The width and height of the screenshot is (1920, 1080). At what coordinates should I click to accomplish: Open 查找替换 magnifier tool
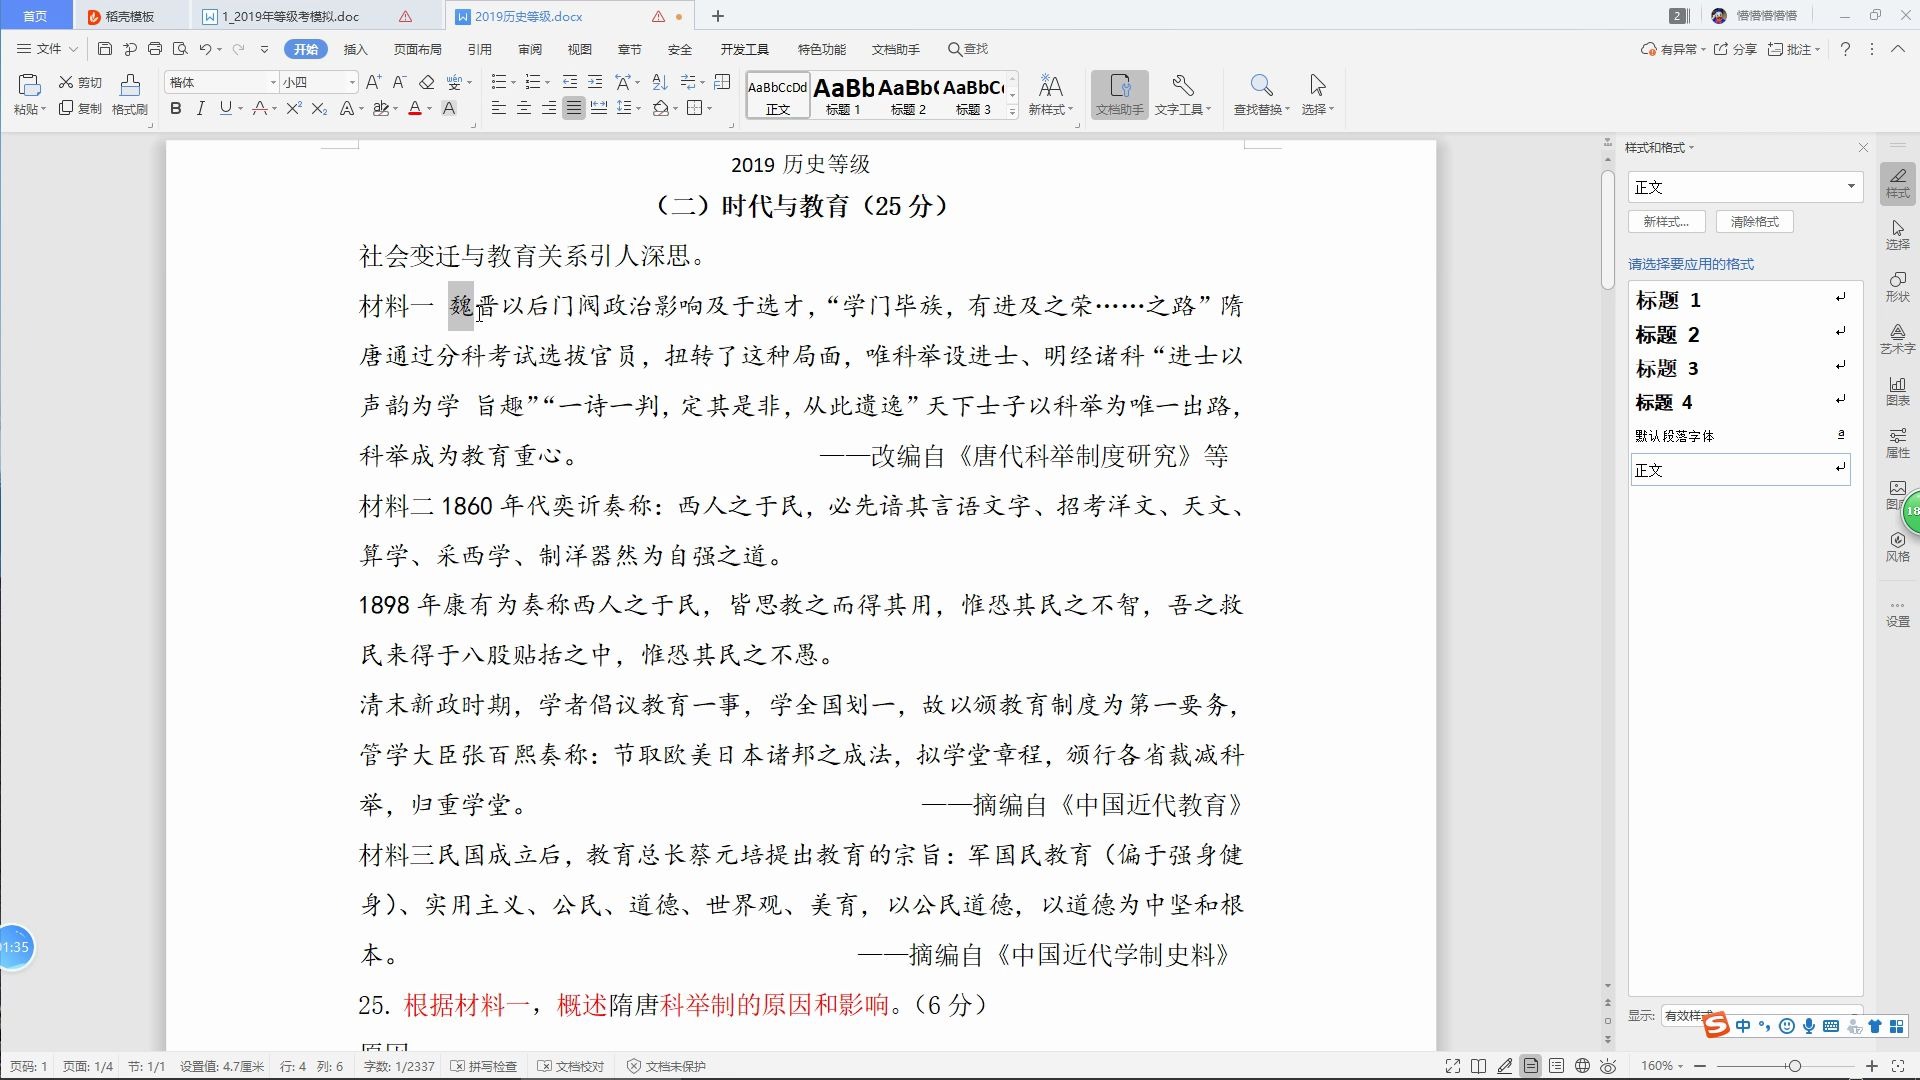click(1261, 95)
